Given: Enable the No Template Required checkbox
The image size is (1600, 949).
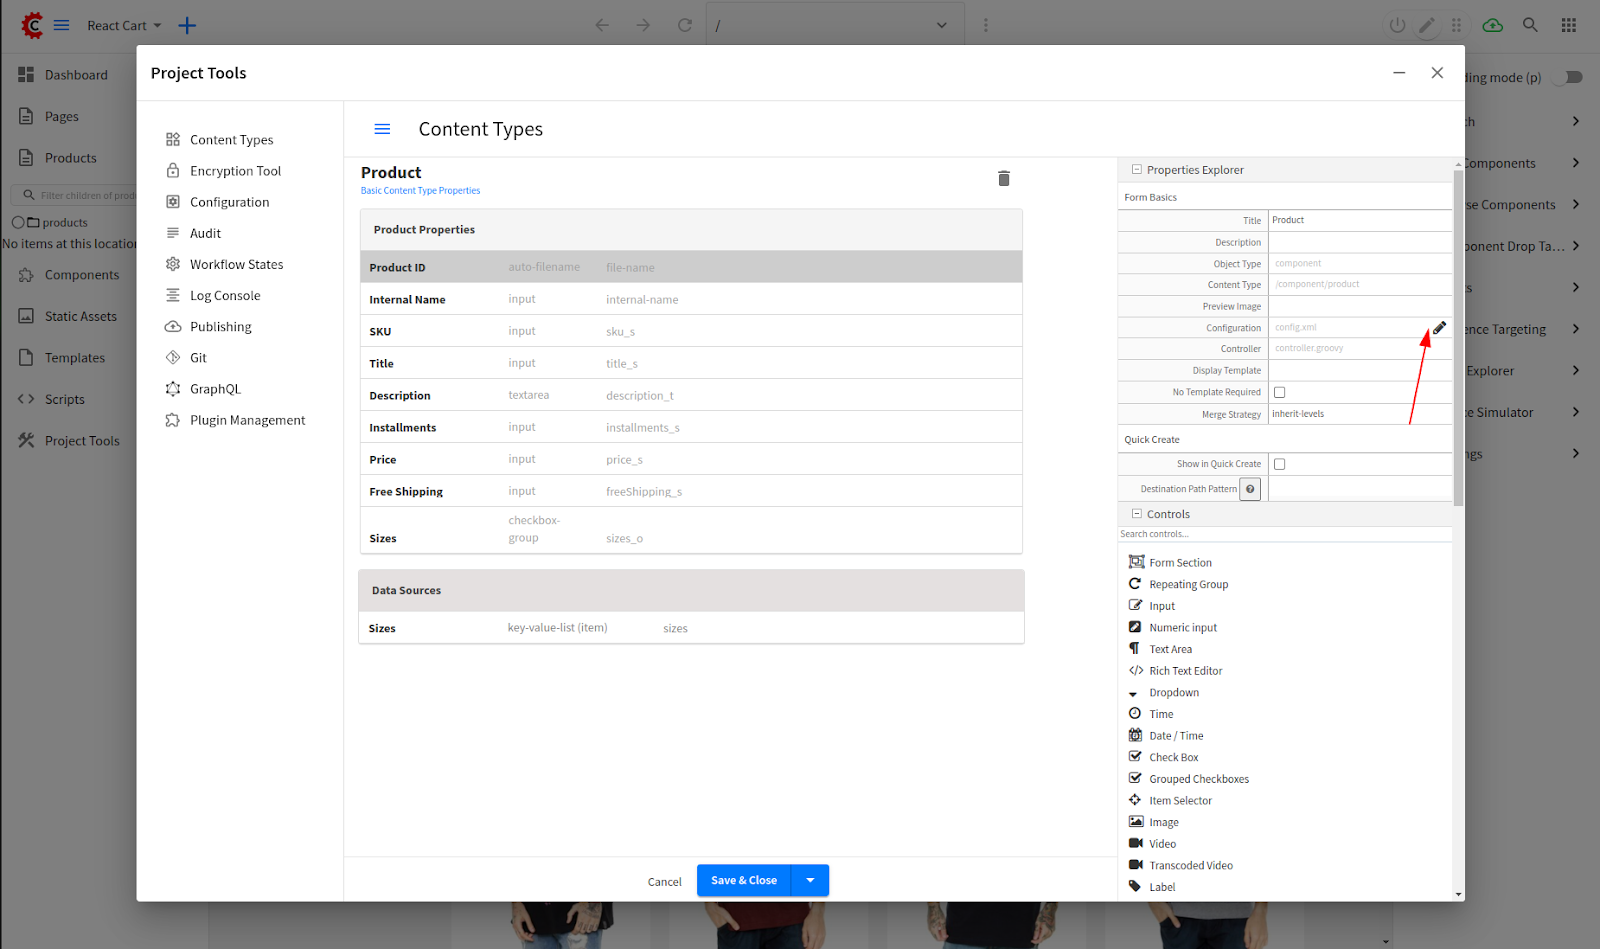Looking at the screenshot, I should pos(1279,392).
